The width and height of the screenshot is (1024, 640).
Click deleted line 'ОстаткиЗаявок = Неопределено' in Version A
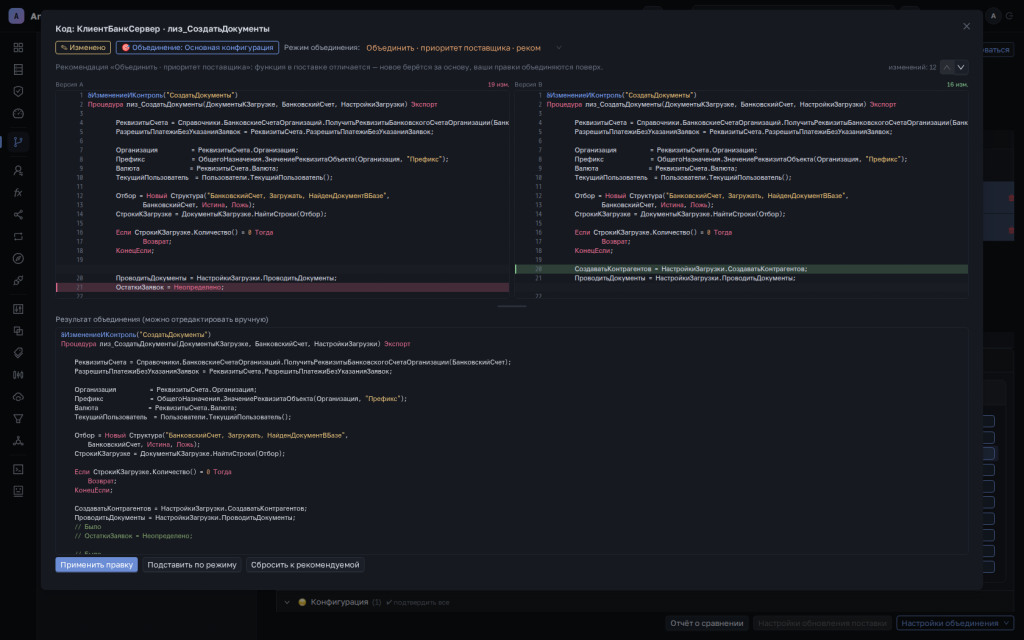pyautogui.click(x=282, y=287)
